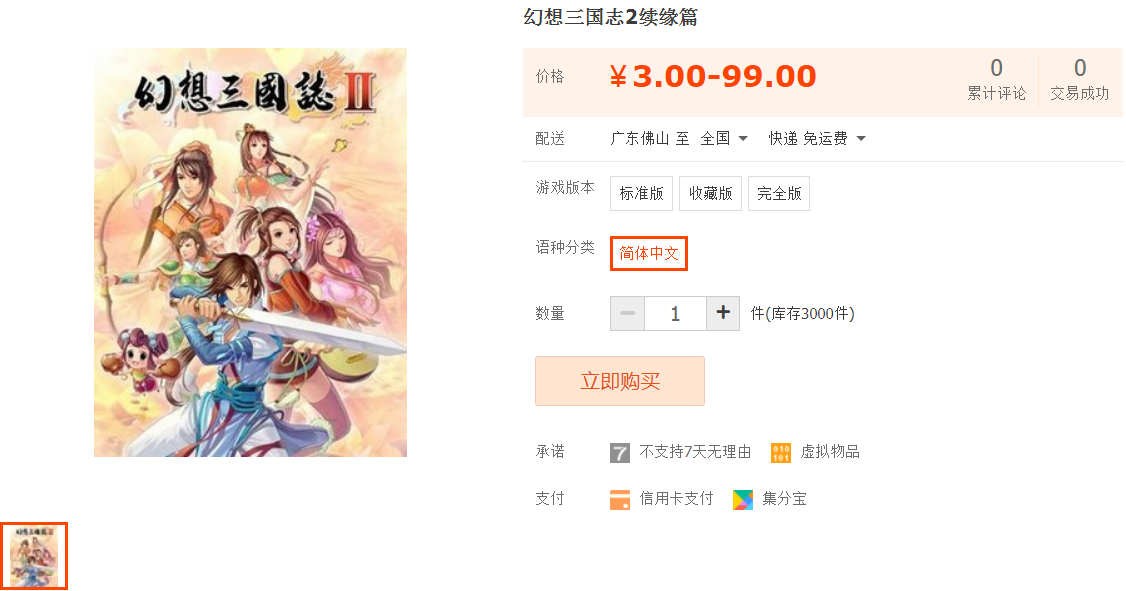
Task: Open the 累计评论 review count
Action: (996, 79)
